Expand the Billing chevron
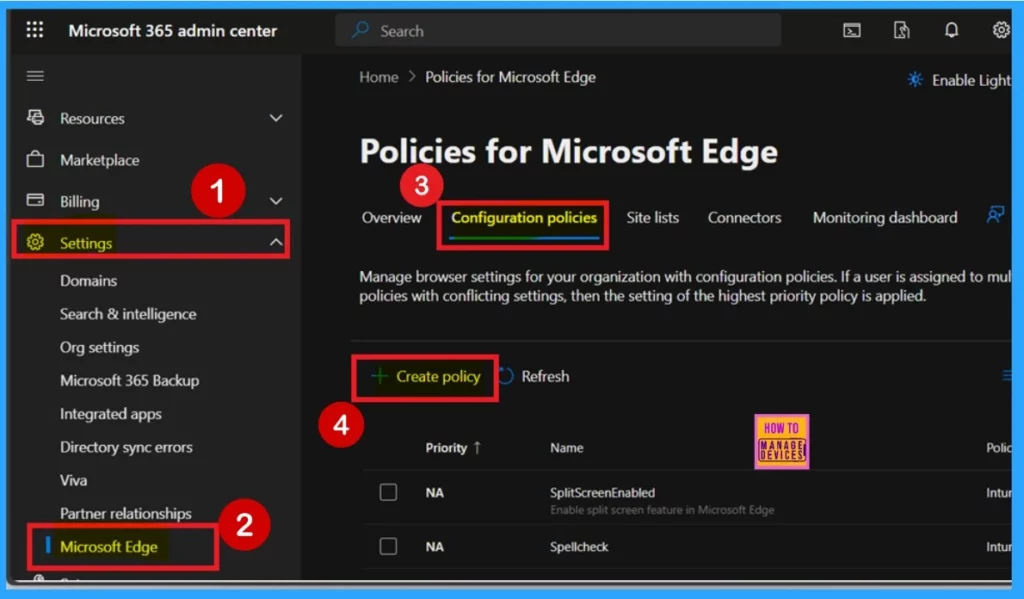1024x599 pixels. pyautogui.click(x=276, y=201)
